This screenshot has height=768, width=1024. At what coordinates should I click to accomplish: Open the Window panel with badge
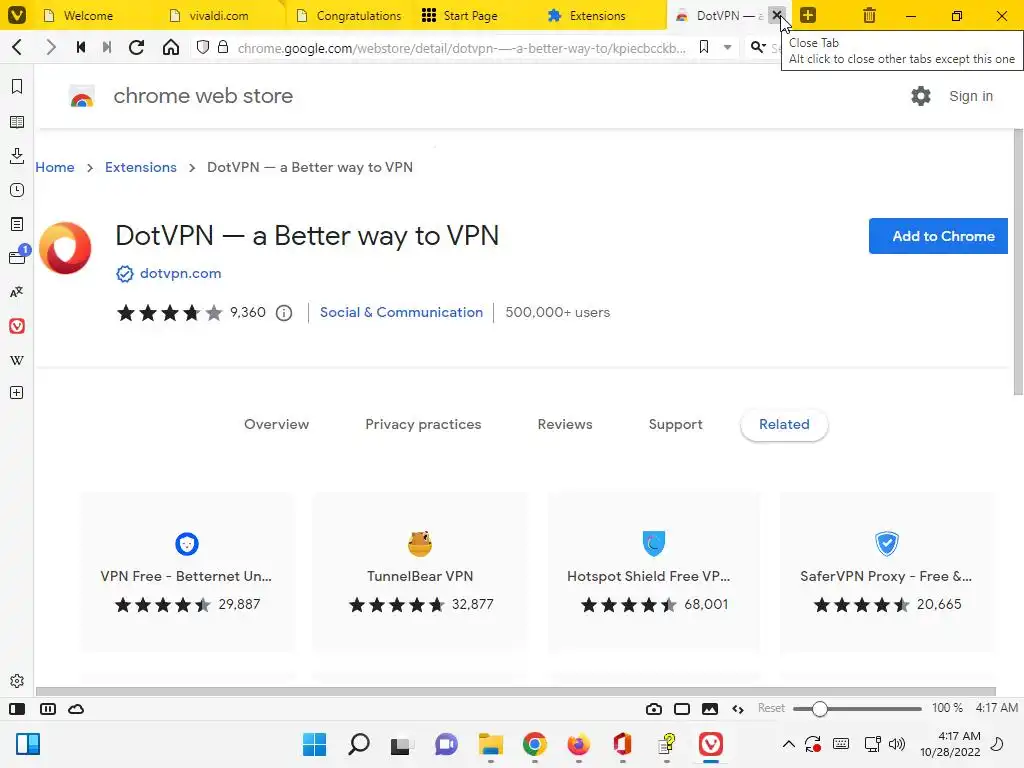[x=18, y=256]
